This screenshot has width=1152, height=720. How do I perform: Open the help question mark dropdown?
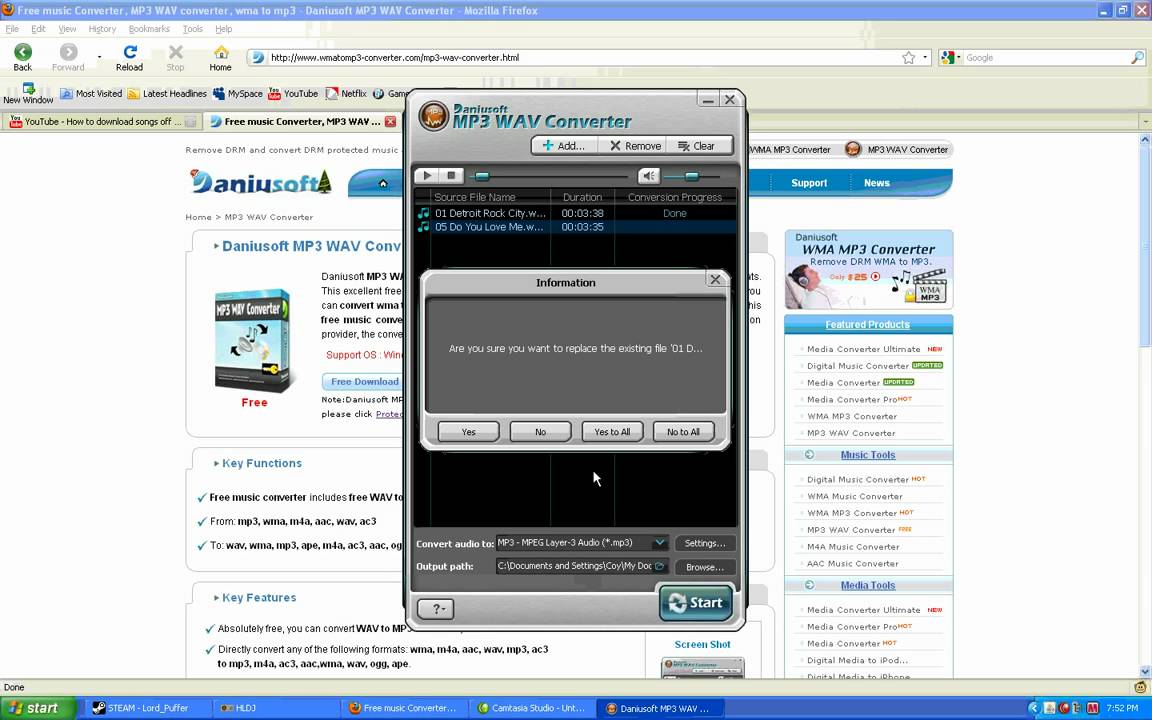point(436,608)
